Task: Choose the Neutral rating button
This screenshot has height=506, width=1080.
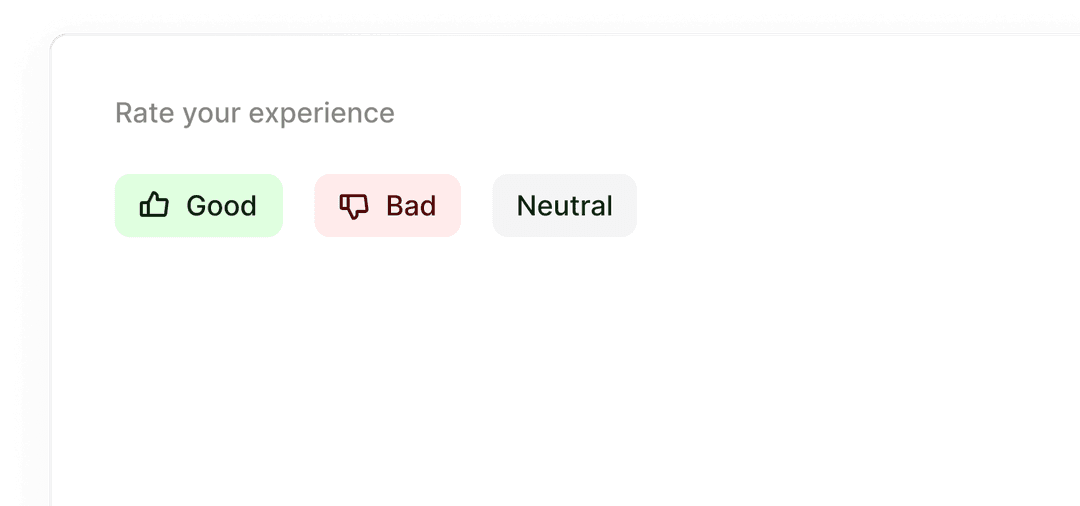Action: tap(564, 206)
